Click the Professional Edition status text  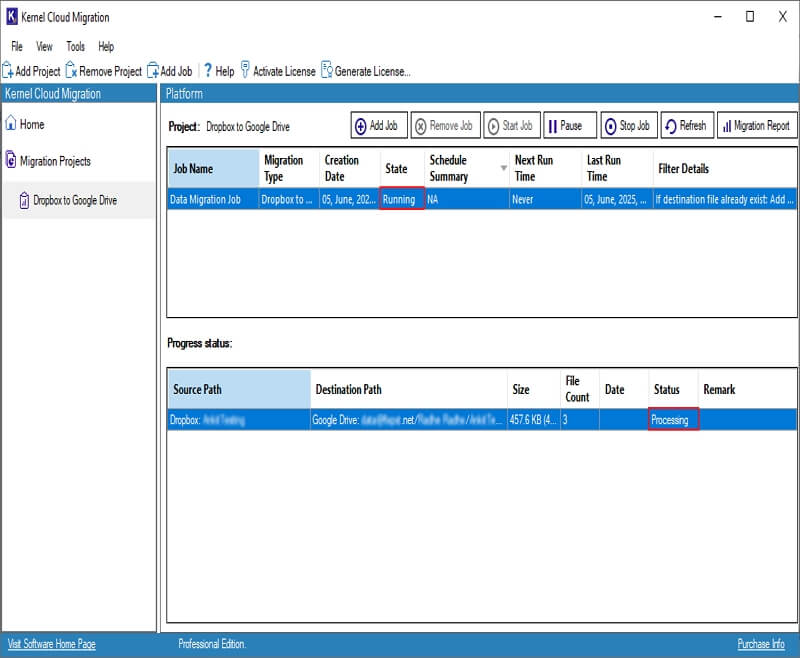tap(212, 644)
